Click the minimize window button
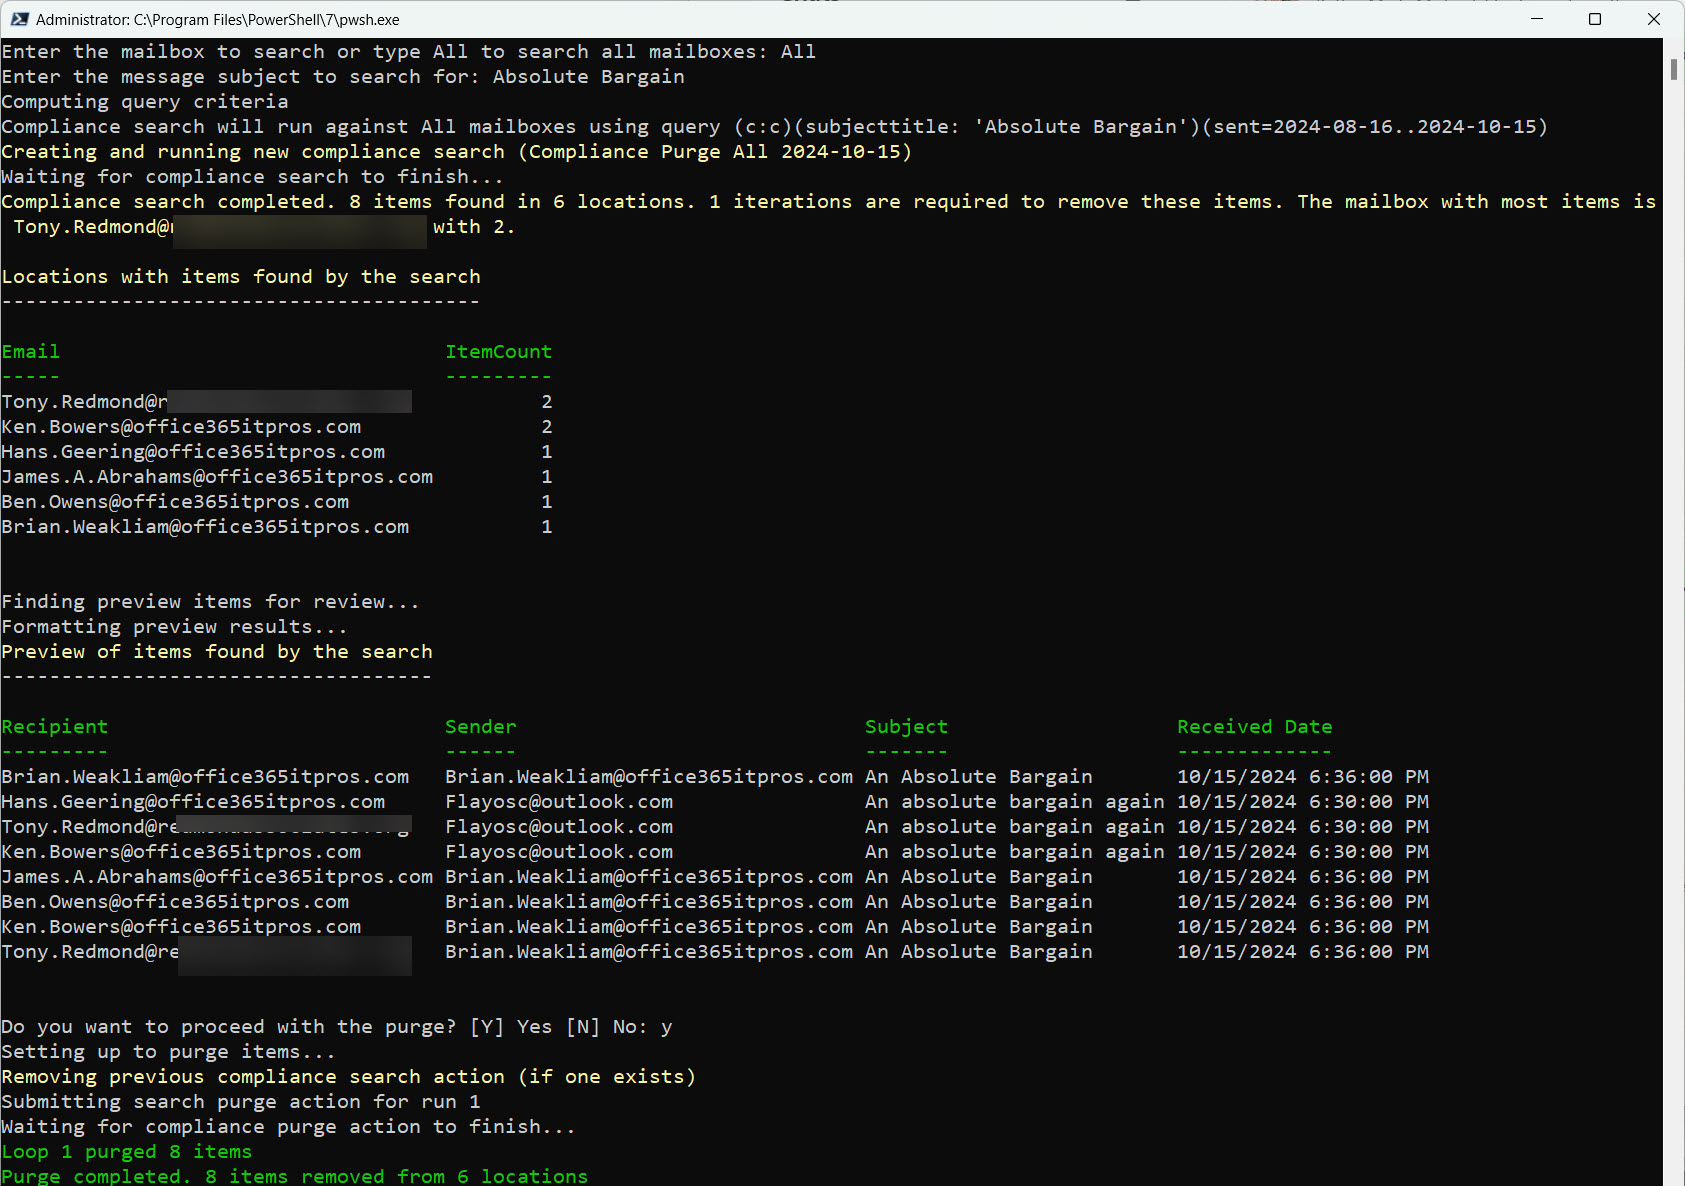 (x=1537, y=19)
